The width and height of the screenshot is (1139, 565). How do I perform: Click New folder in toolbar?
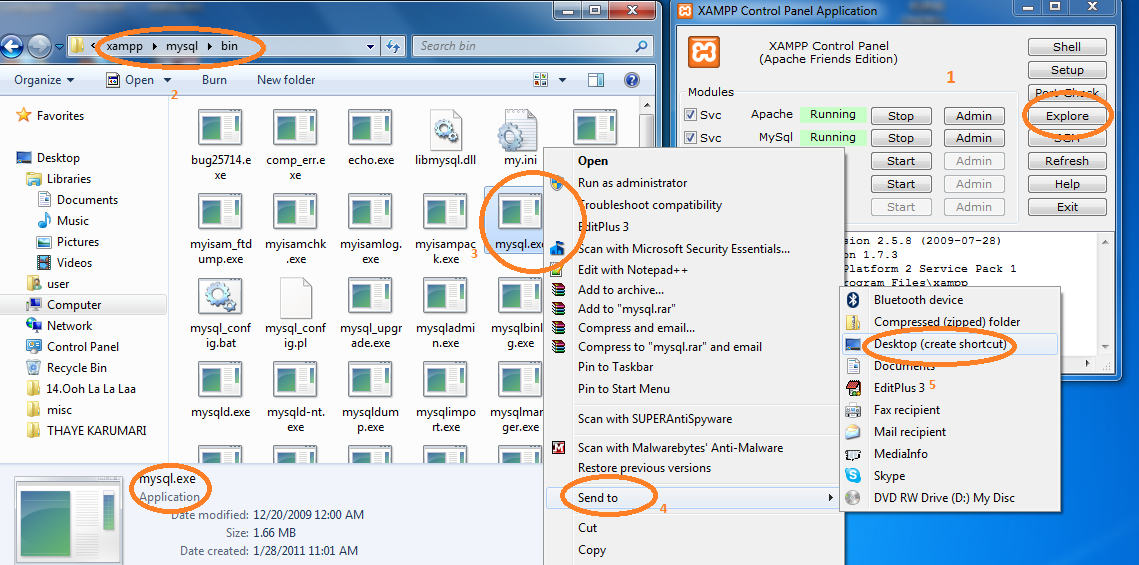pyautogui.click(x=286, y=80)
